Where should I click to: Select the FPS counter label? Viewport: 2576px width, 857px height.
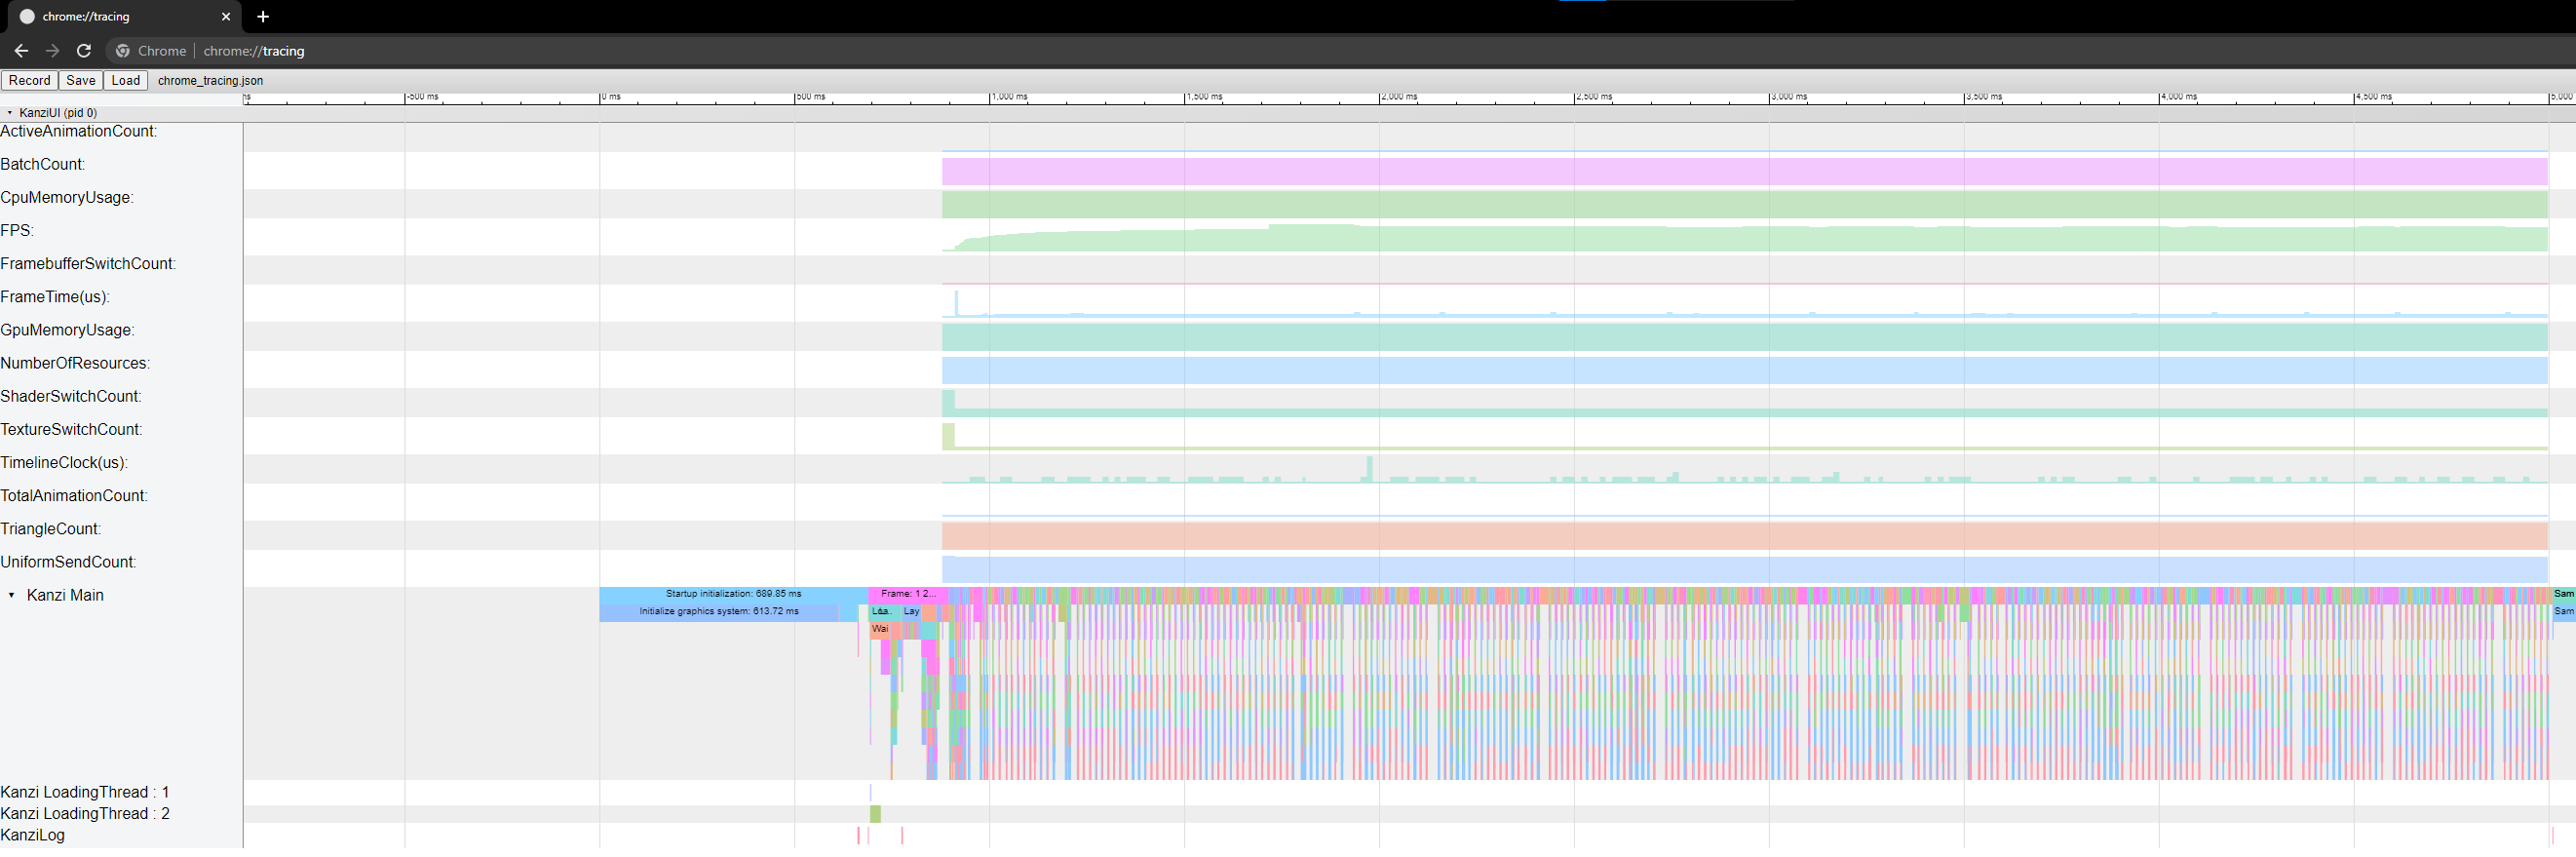(17, 231)
